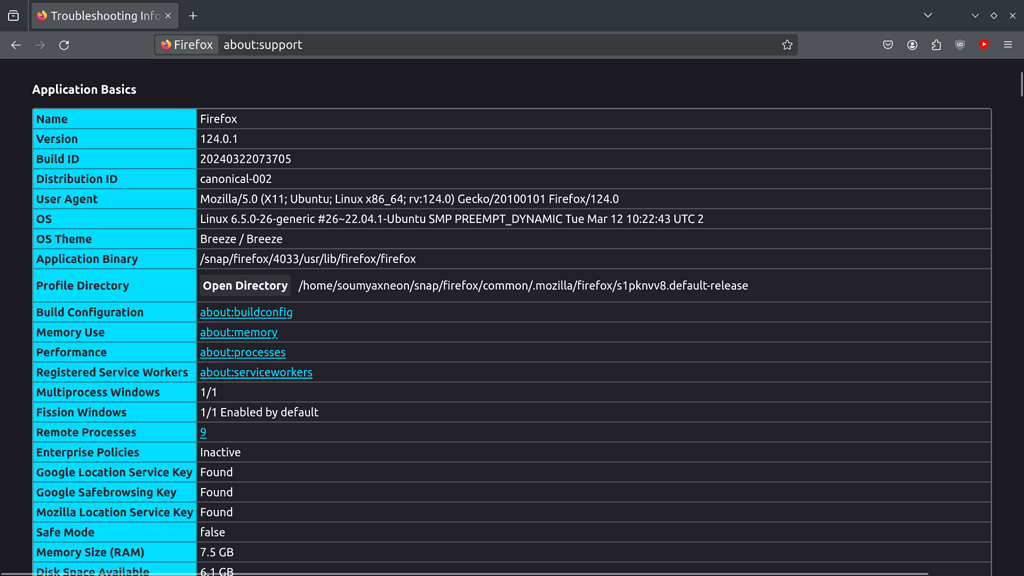
Task: Bookmark this page with the star
Action: click(x=786, y=45)
